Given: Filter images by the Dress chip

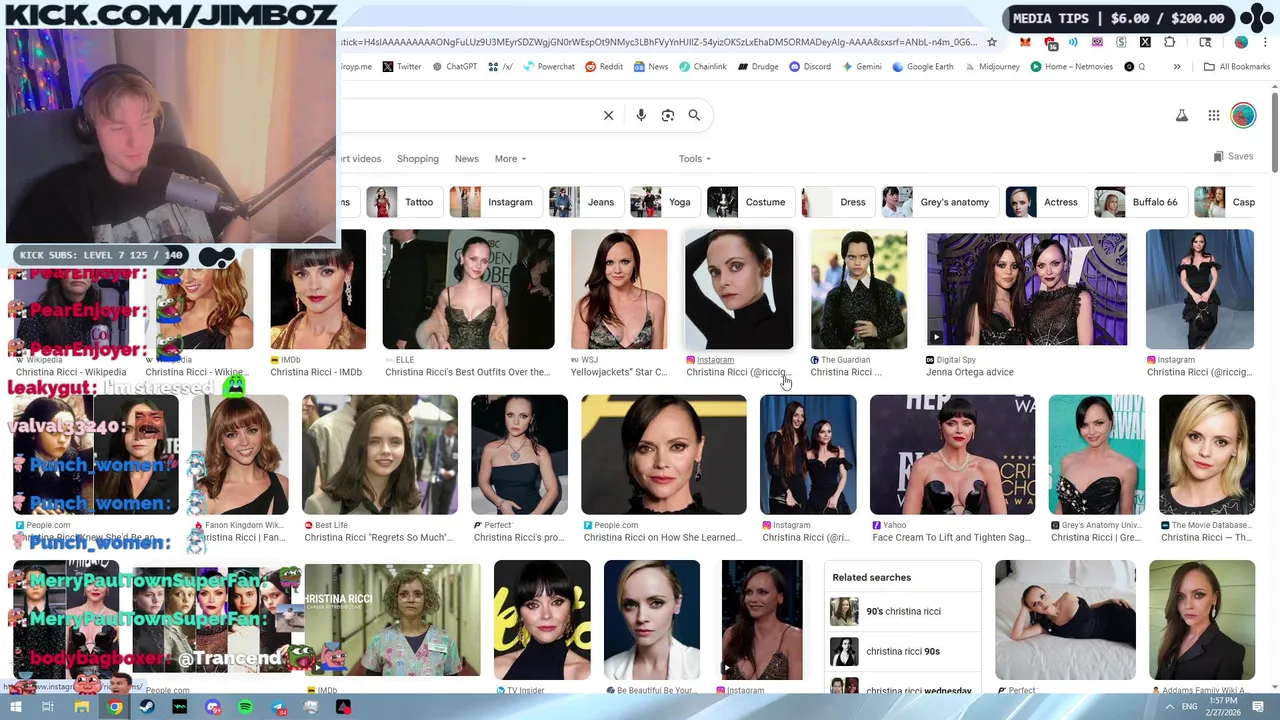Looking at the screenshot, I should point(838,202).
